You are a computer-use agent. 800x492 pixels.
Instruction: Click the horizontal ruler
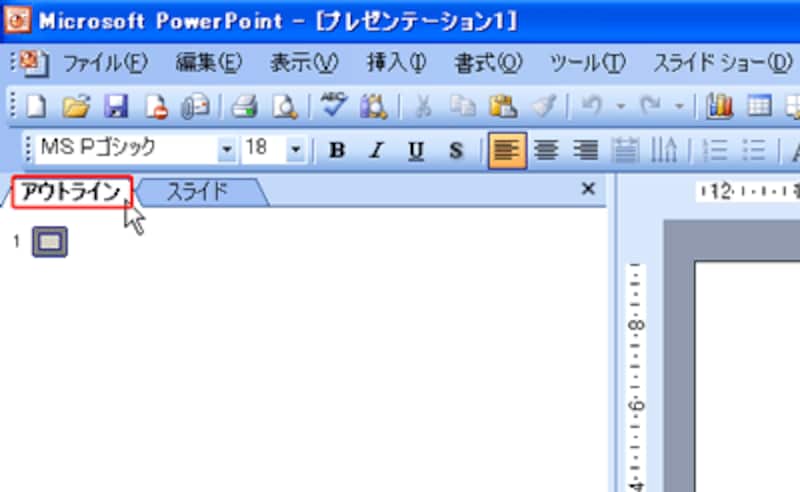(x=748, y=191)
